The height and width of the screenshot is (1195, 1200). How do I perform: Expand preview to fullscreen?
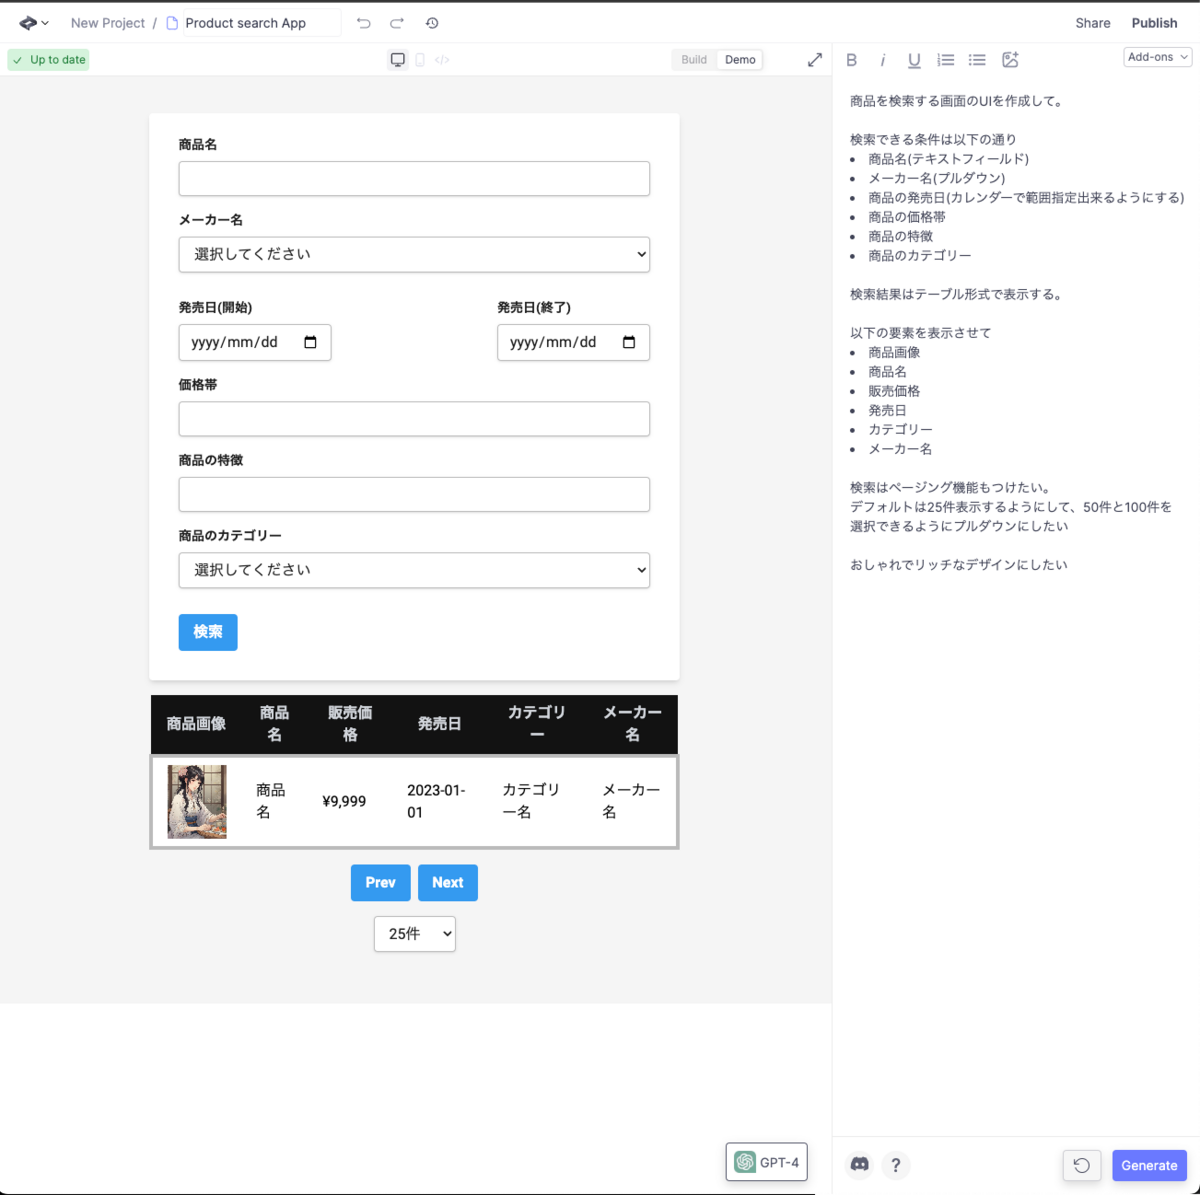[815, 60]
